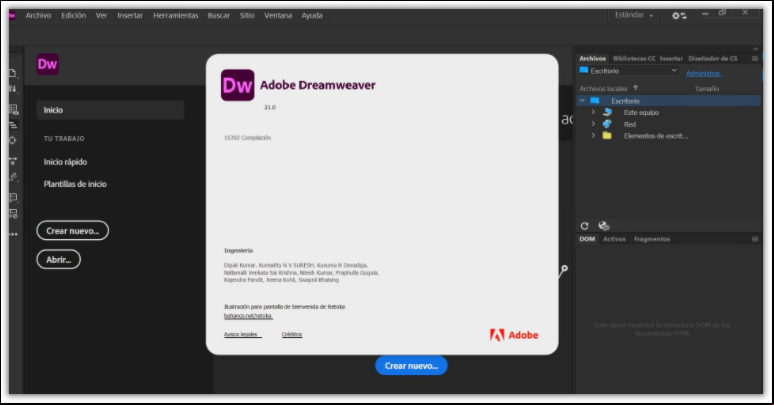The width and height of the screenshot is (774, 405).
Task: Click the Refresh icon in Archivos panel
Action: (x=584, y=226)
